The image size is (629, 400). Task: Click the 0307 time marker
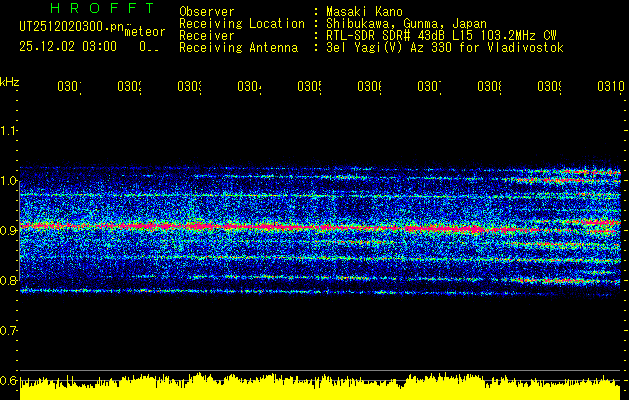click(429, 86)
